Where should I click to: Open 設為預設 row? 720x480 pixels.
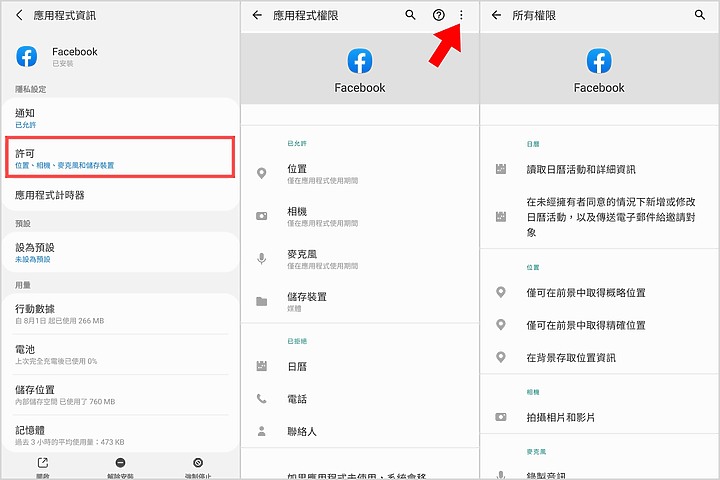click(120, 253)
